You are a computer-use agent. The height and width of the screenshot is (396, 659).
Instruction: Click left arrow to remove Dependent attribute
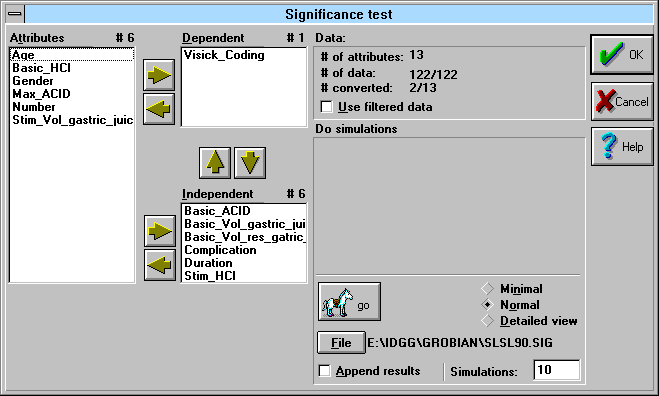[x=159, y=109]
